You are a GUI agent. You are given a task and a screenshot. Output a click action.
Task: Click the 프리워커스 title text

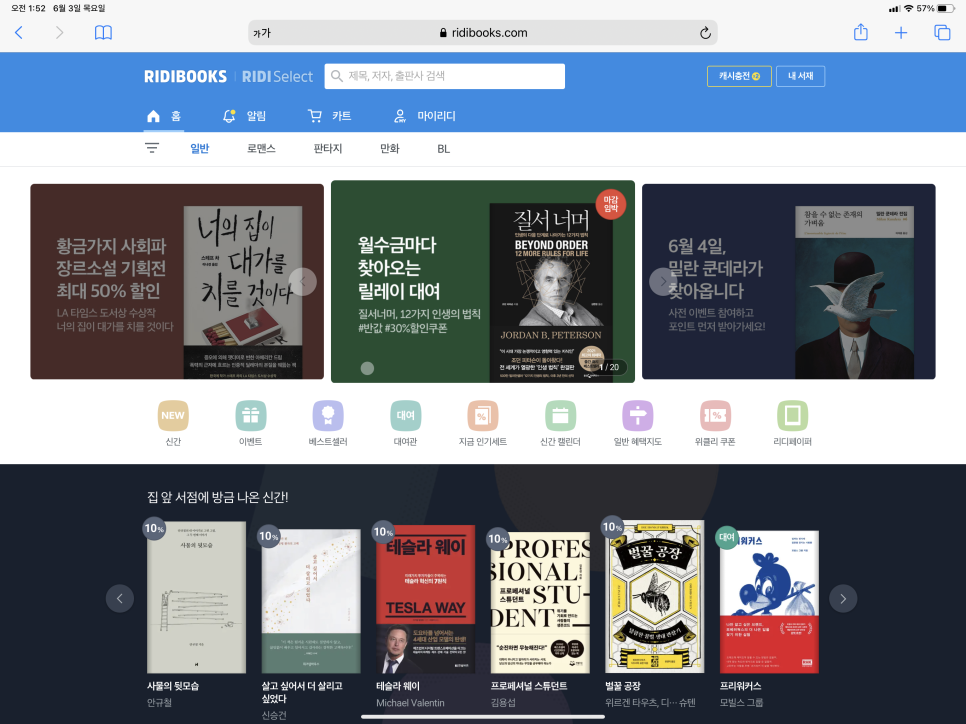point(741,686)
